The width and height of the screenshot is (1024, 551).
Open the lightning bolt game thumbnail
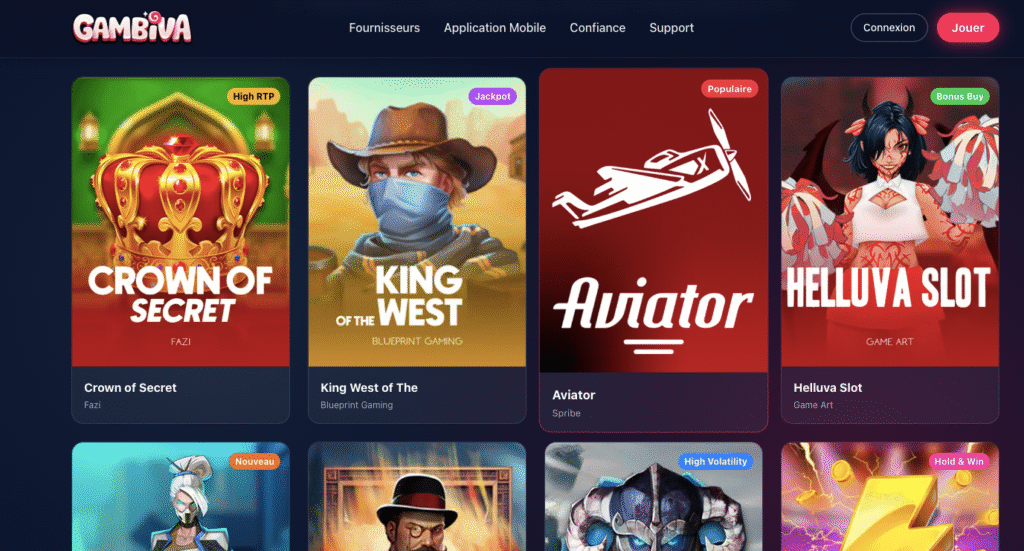[889, 497]
